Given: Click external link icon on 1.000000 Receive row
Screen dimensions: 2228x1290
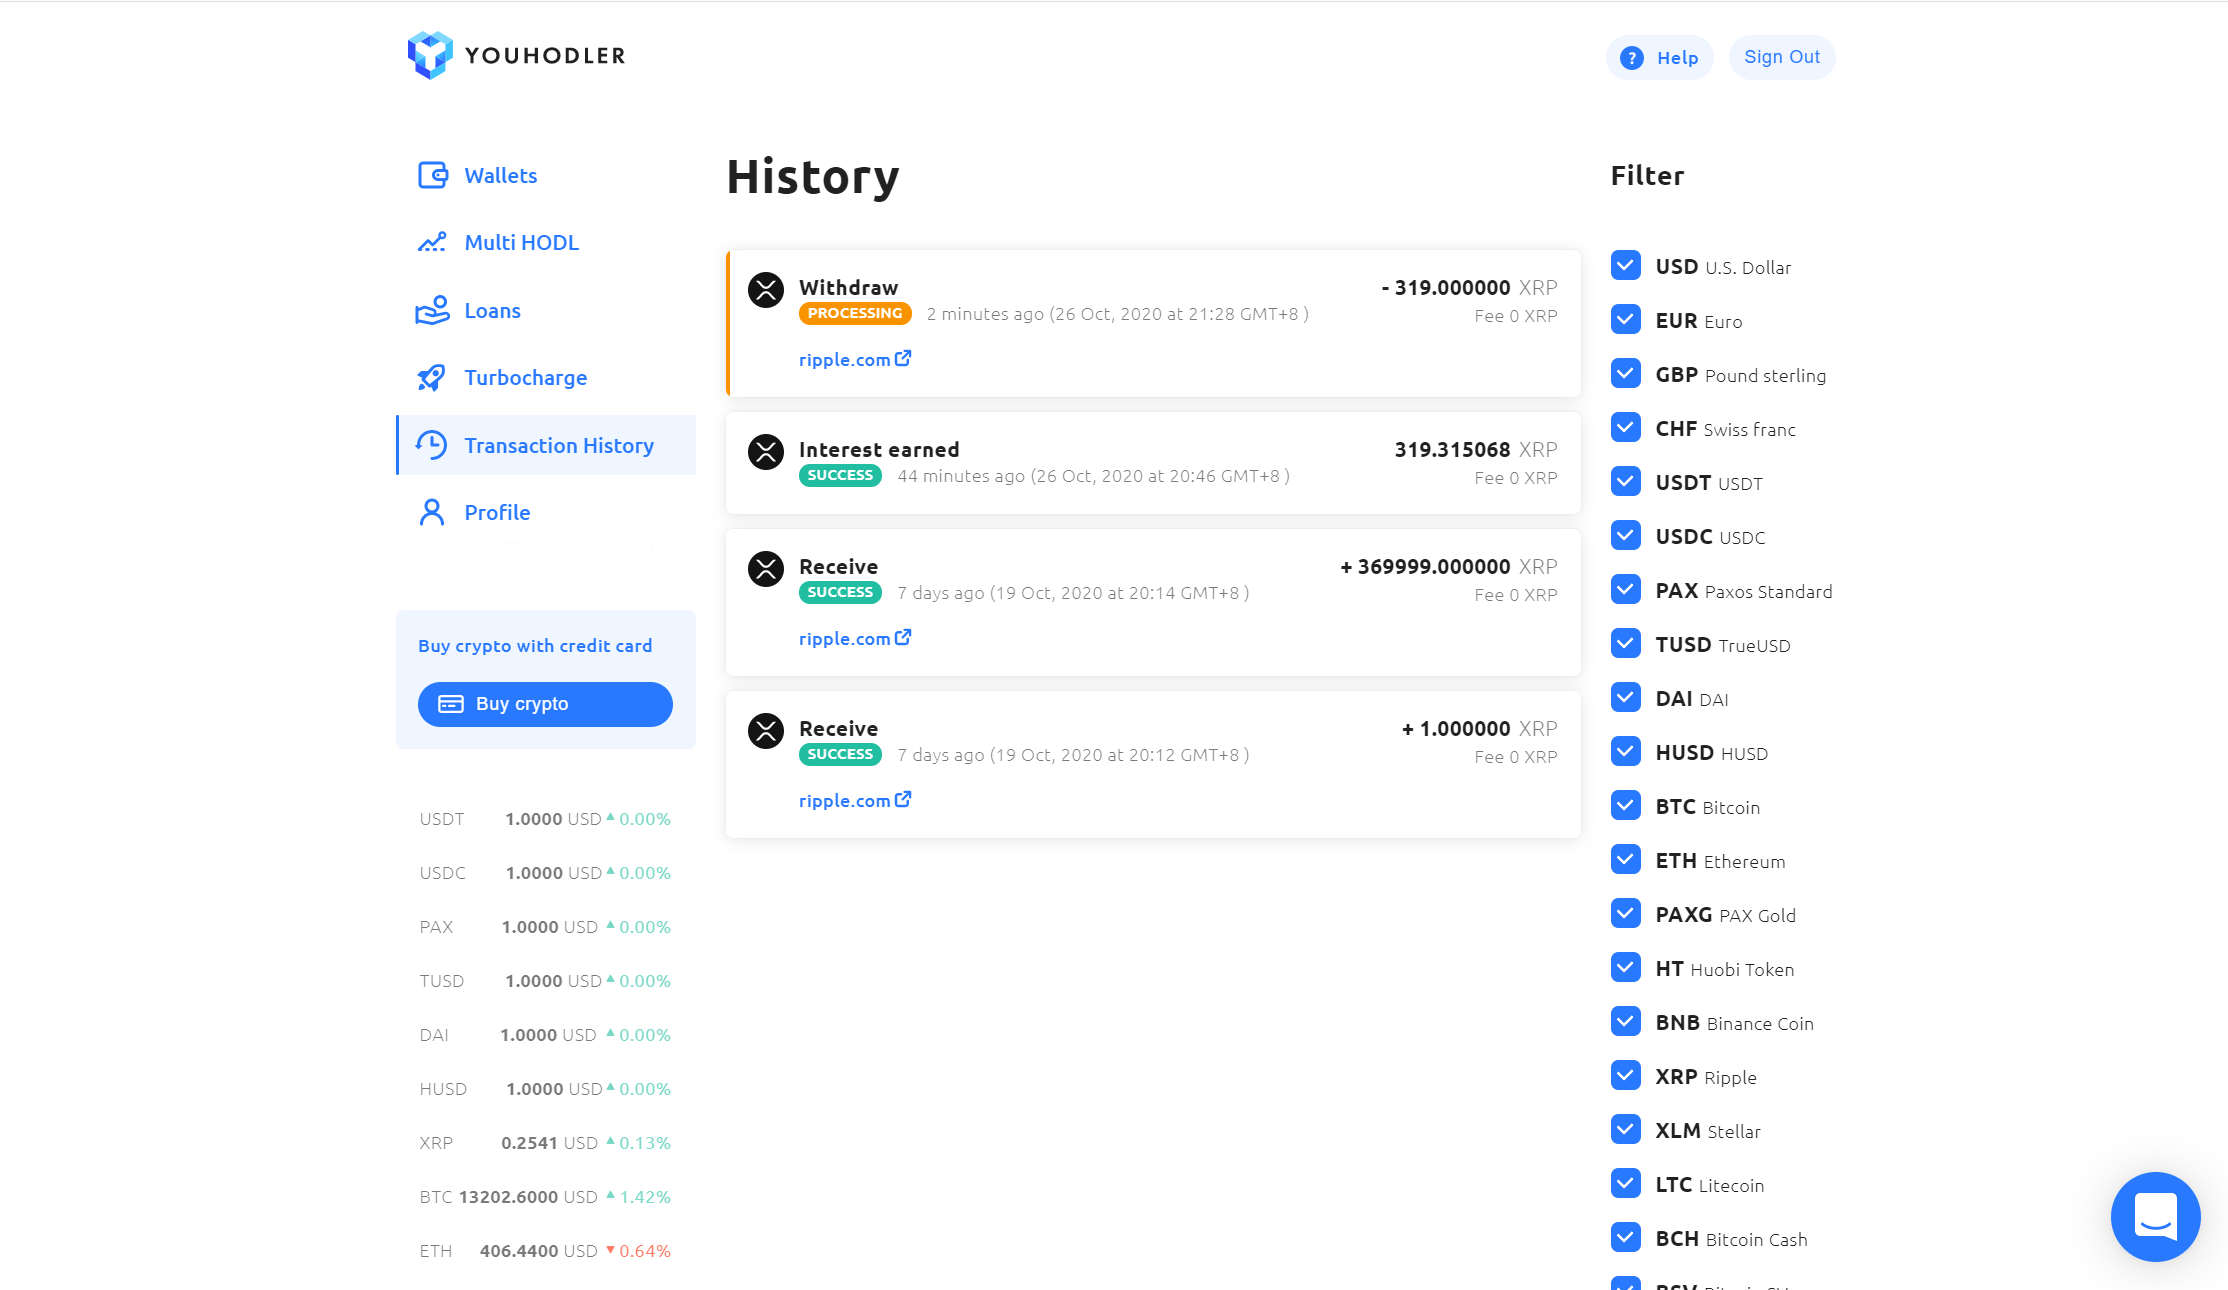Looking at the screenshot, I should (903, 799).
